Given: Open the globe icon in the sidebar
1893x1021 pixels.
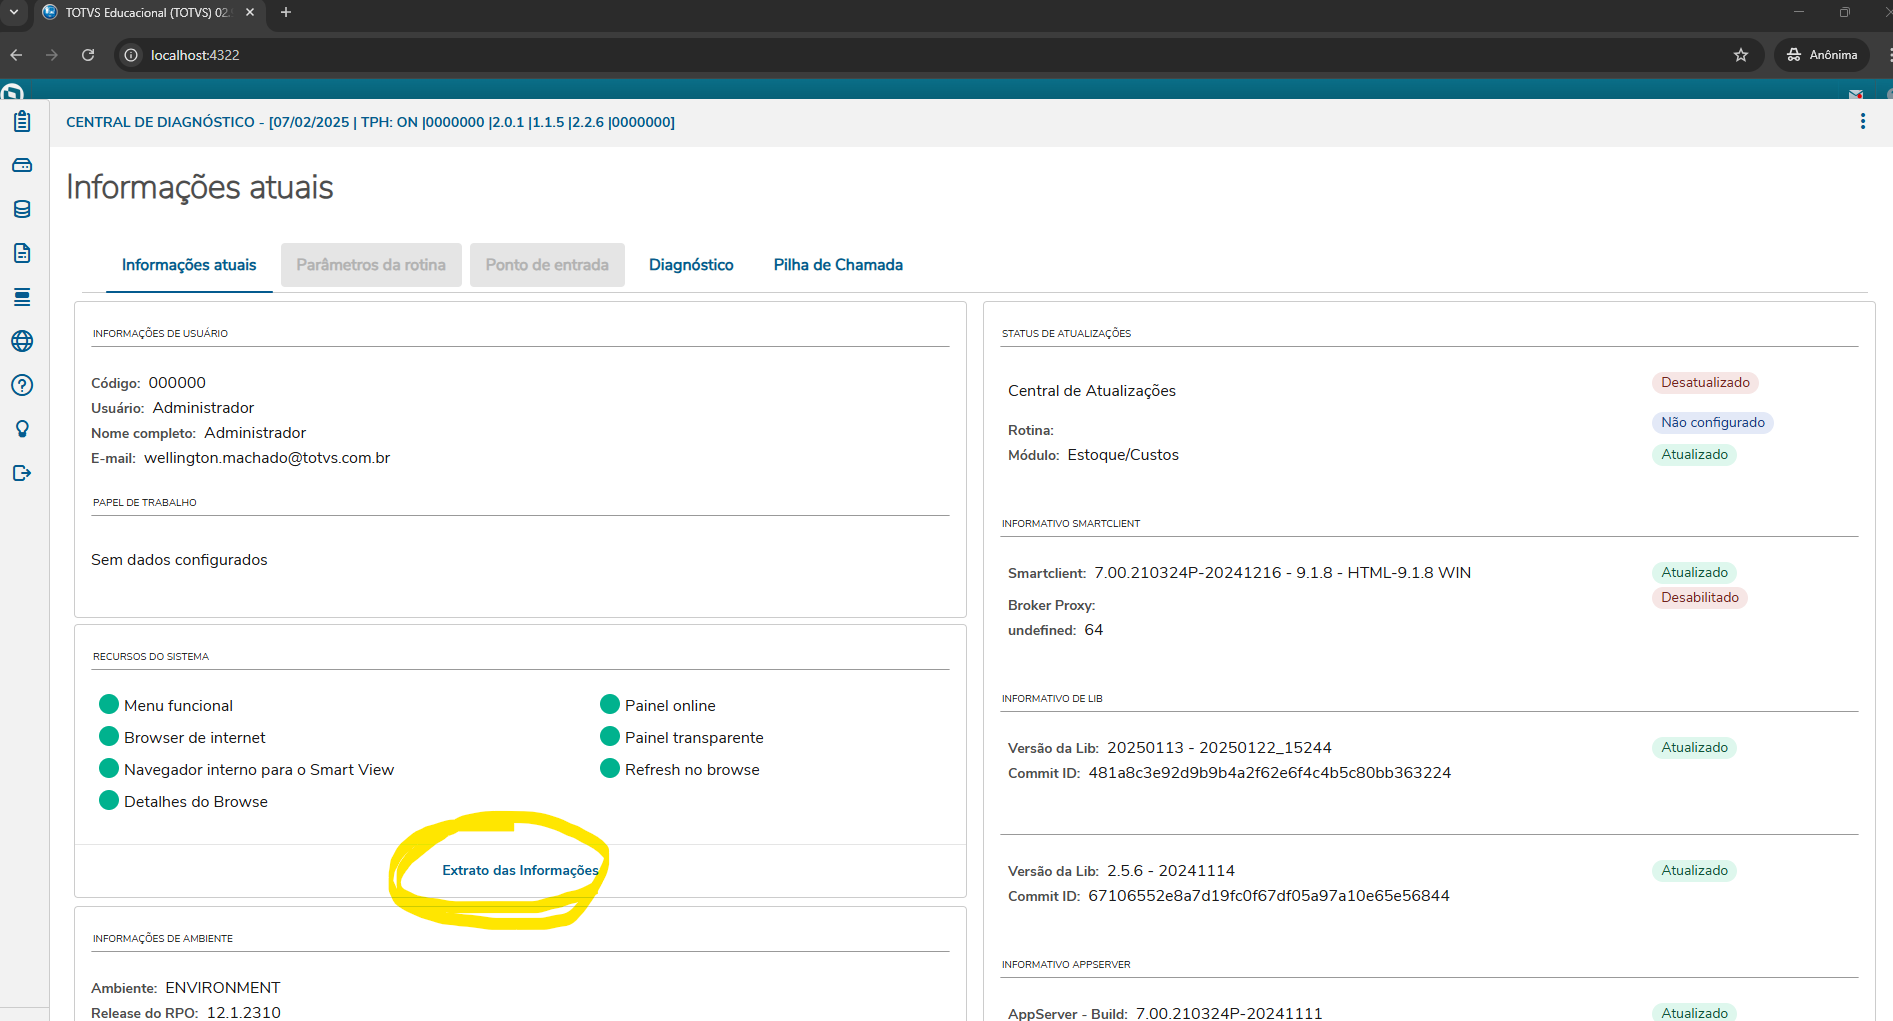Looking at the screenshot, I should tap(22, 341).
